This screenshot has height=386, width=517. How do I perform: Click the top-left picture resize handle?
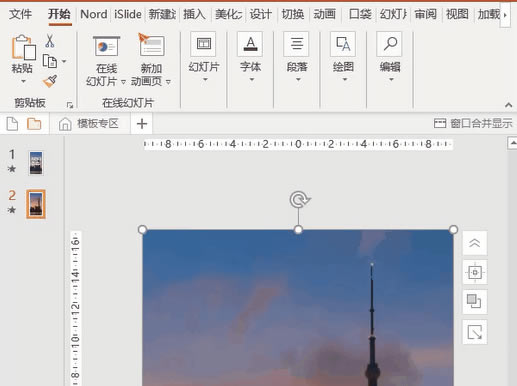coord(142,229)
